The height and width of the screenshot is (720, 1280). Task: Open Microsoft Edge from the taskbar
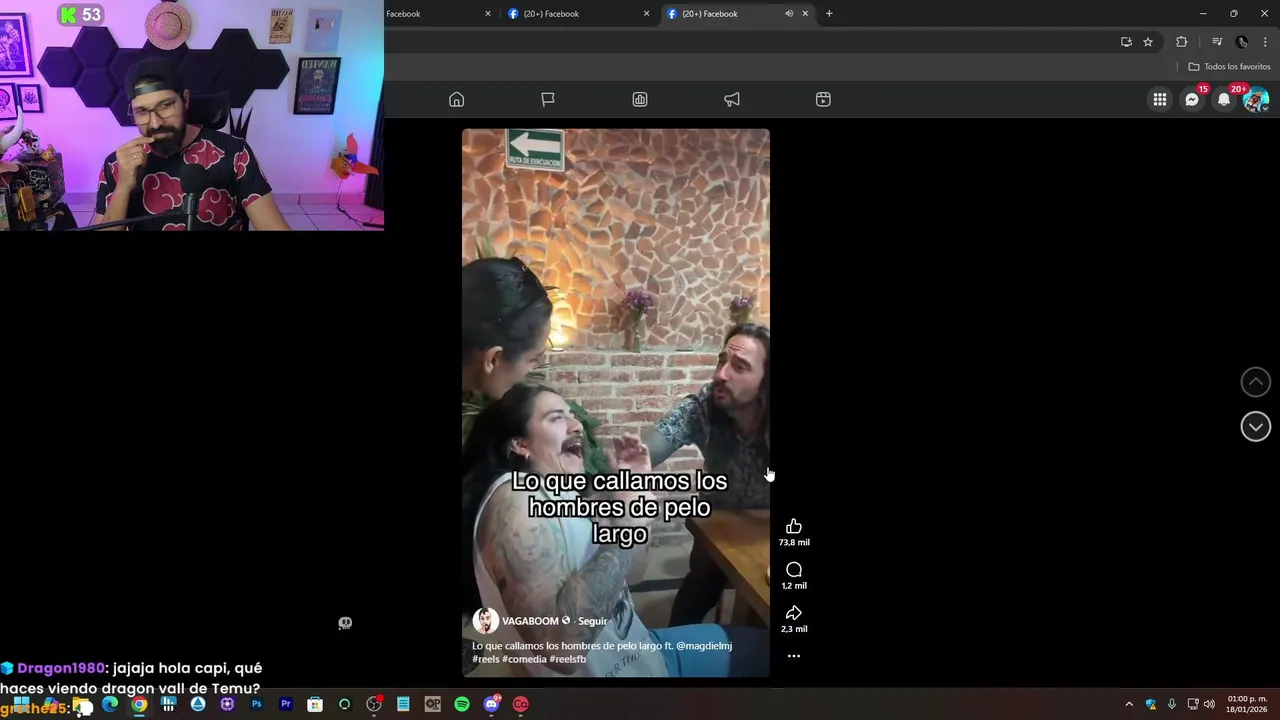(110, 704)
